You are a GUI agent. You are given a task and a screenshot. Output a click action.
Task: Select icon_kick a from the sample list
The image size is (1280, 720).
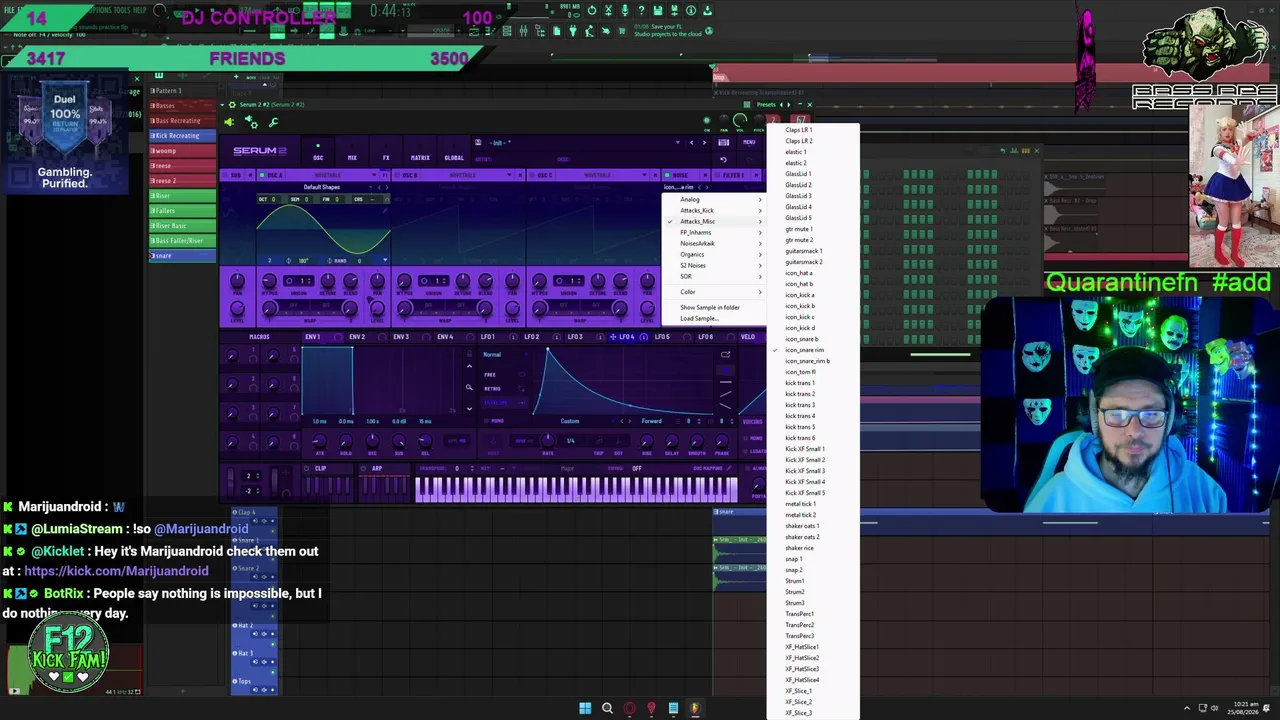point(813,295)
